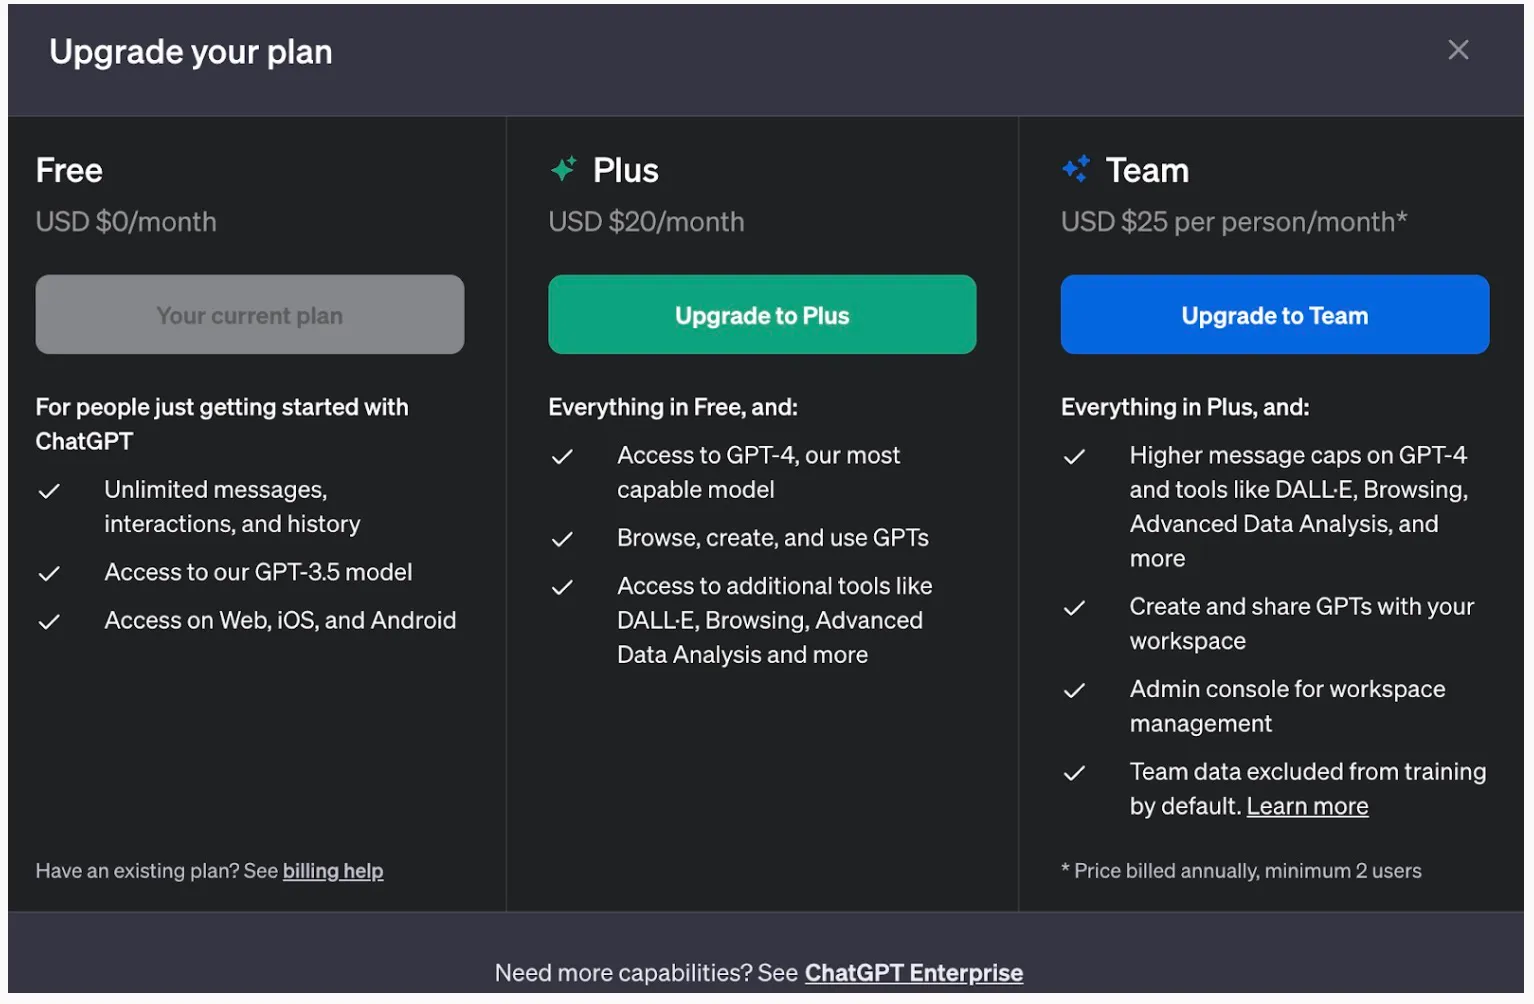The width and height of the screenshot is (1534, 1004).
Task: Close the Upgrade your plan dialog
Action: pyautogui.click(x=1458, y=50)
